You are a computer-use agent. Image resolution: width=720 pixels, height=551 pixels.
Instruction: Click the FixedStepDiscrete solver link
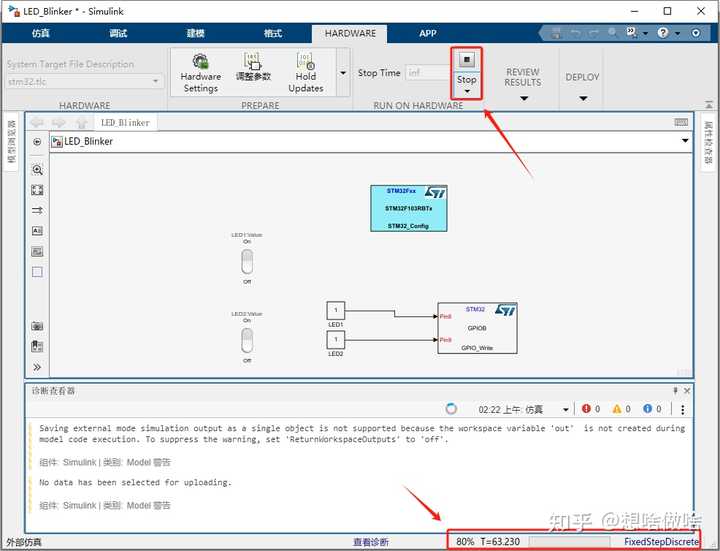pyautogui.click(x=661, y=542)
